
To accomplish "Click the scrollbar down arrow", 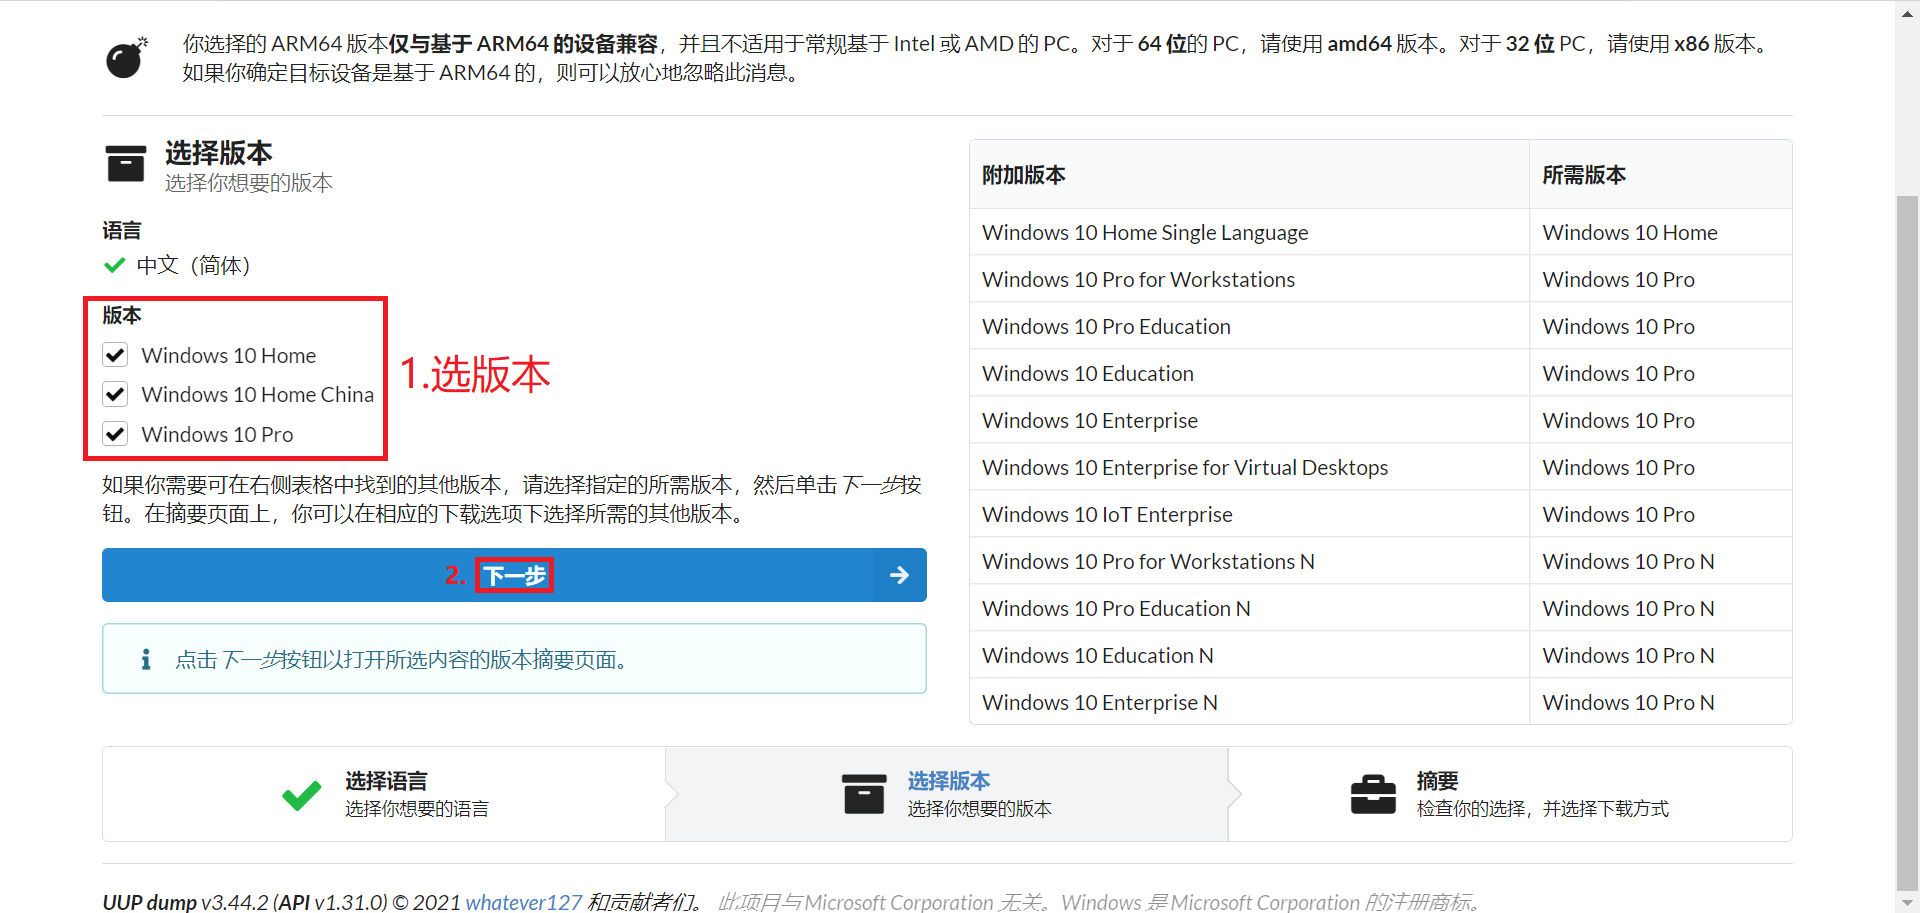I will click(x=1907, y=902).
